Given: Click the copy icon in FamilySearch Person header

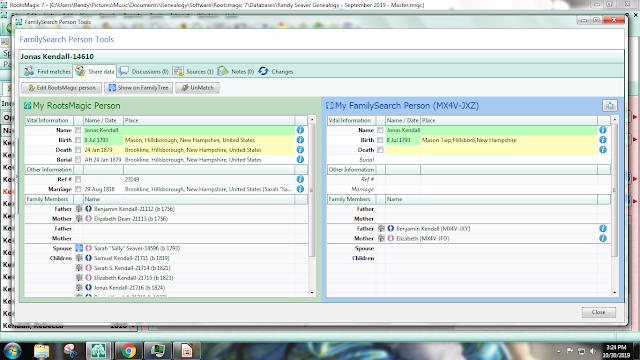Looking at the screenshot, I should click(610, 106).
